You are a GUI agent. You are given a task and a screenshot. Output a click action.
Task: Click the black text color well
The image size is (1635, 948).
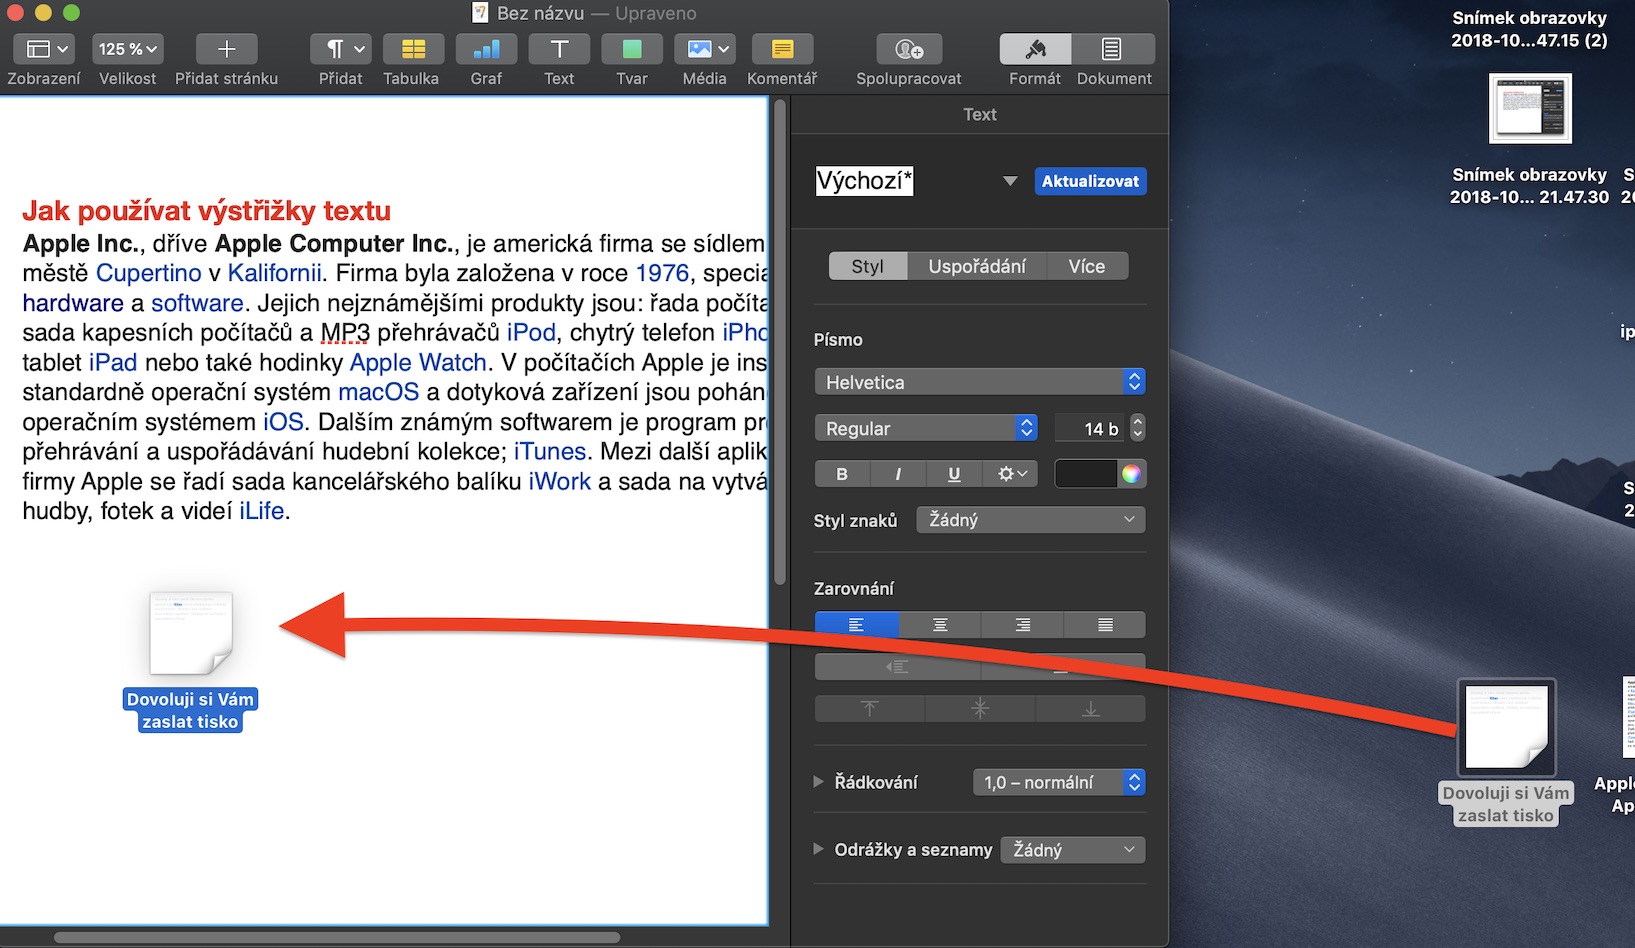(1086, 474)
